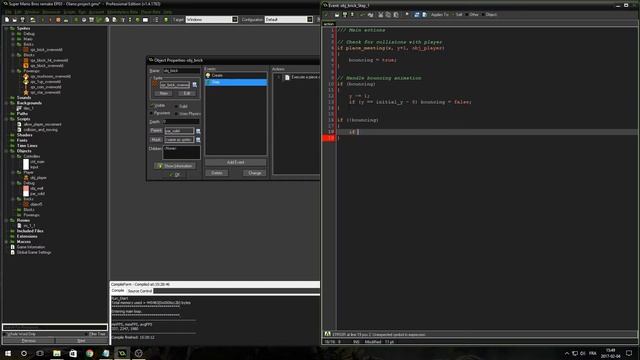Toggle the Uses Physics checkbox
Screen dimensions: 640x360
[176, 113]
